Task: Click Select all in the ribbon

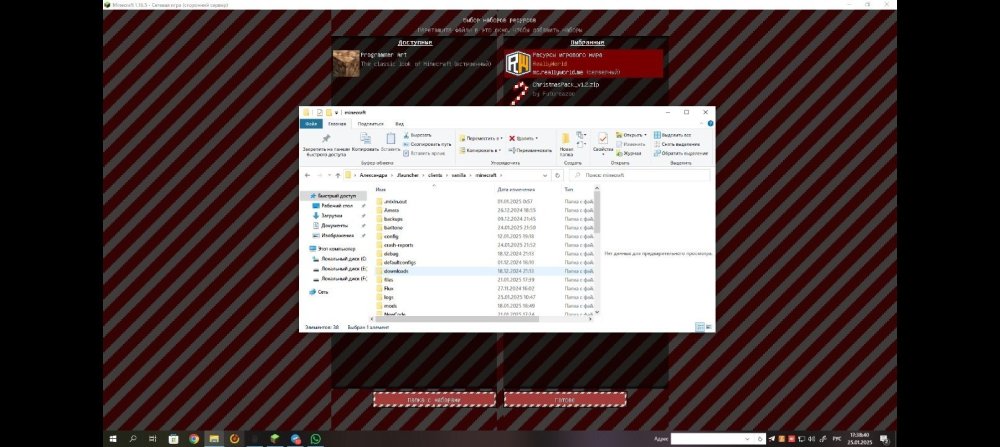Action: pyautogui.click(x=672, y=135)
